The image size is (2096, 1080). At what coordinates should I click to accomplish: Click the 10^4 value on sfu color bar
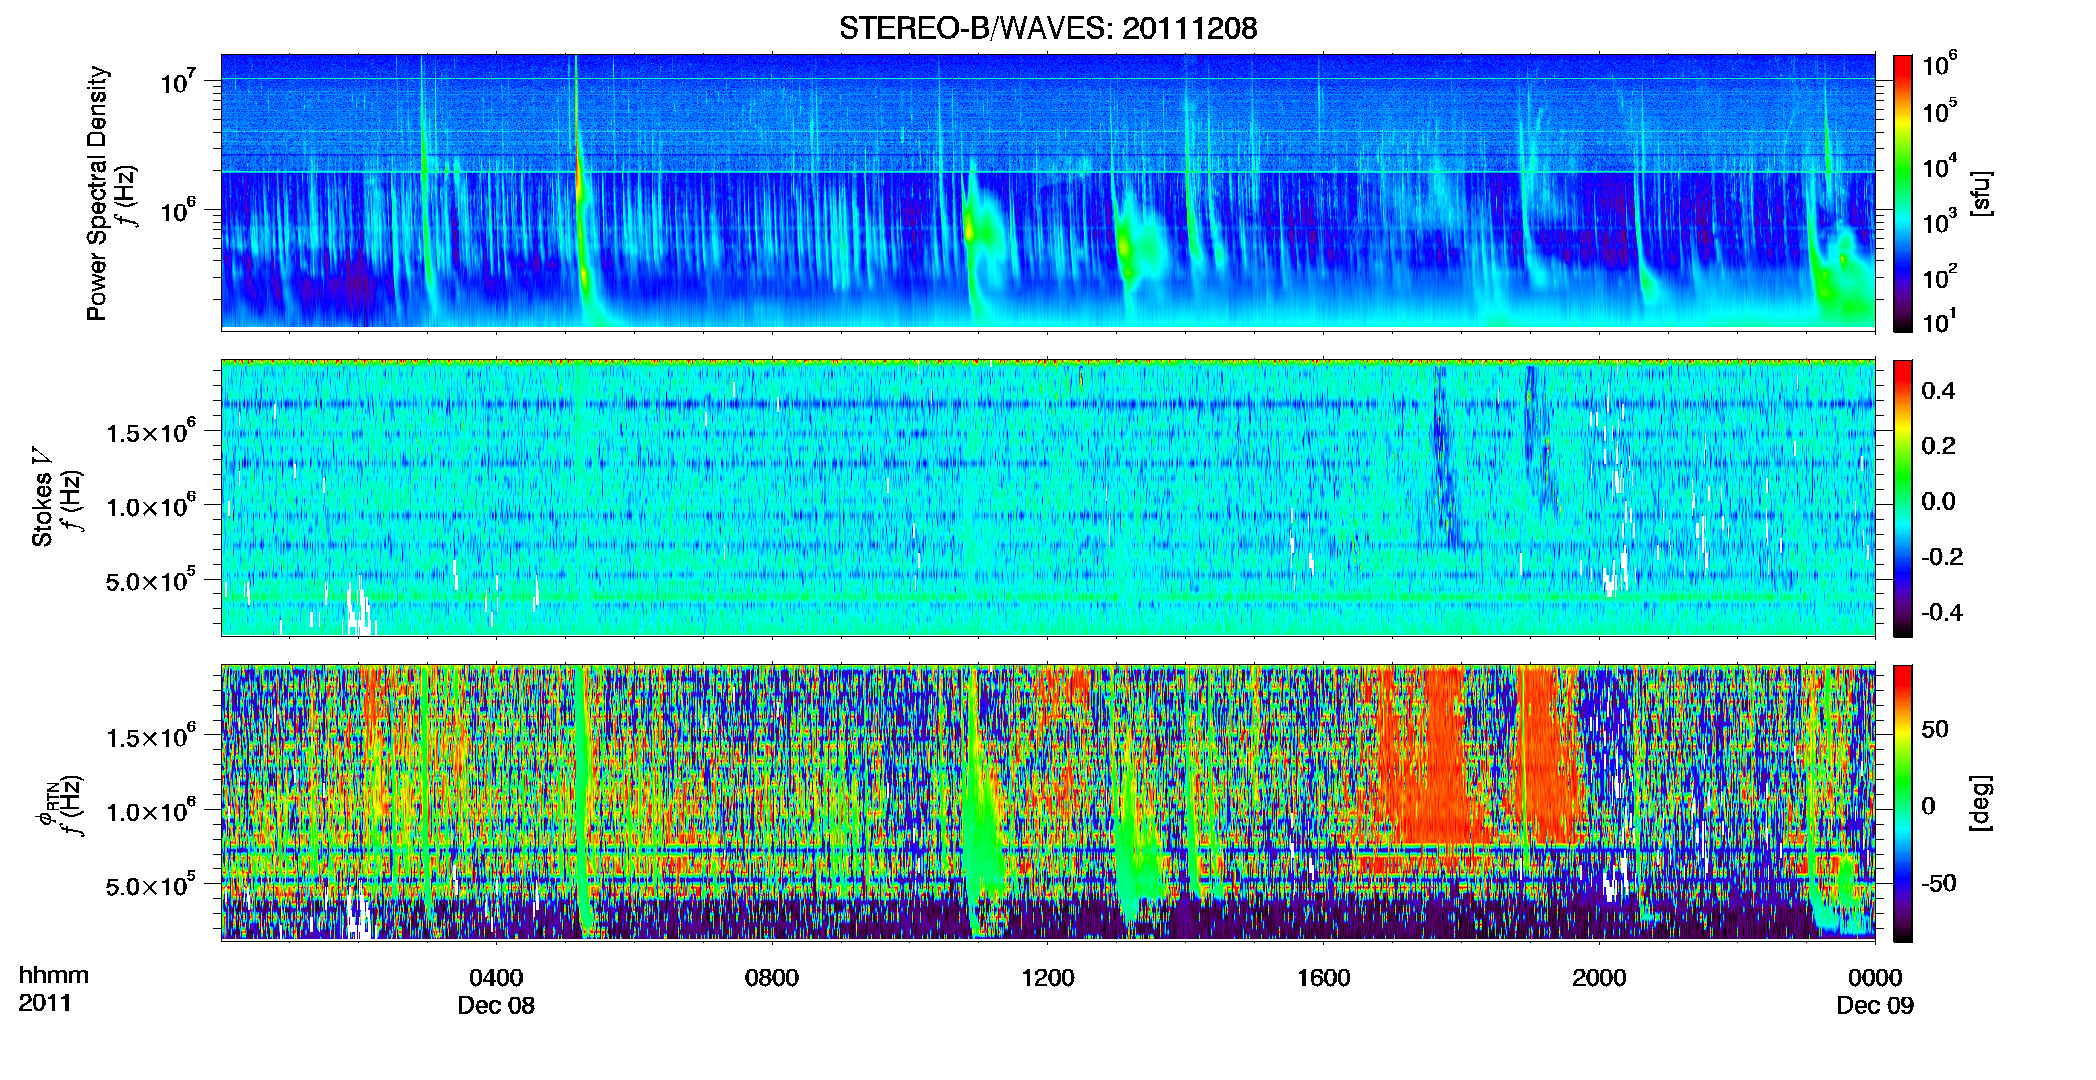(x=1939, y=167)
